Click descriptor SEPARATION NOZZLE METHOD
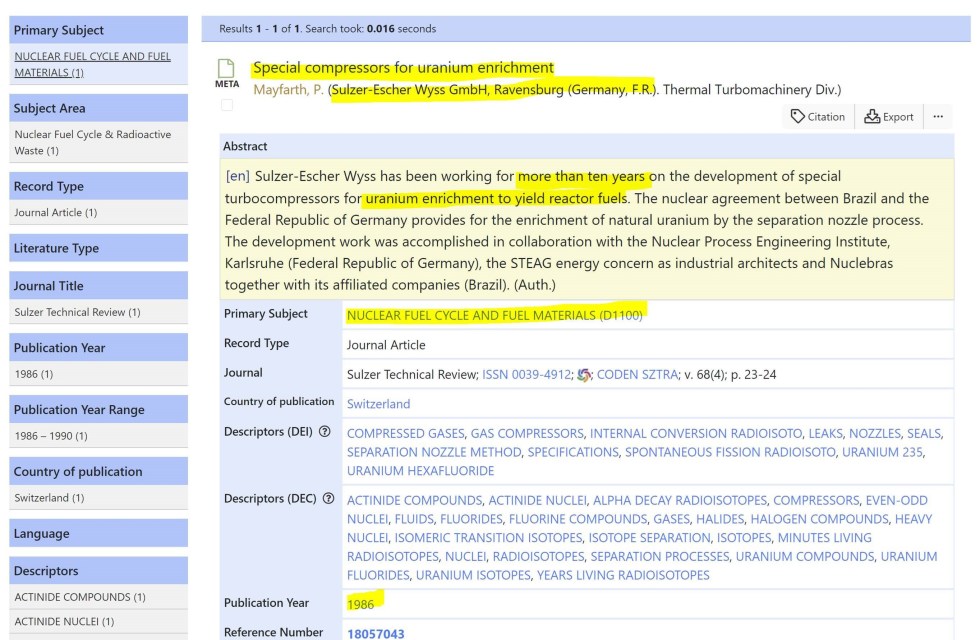The height and width of the screenshot is (640, 980). [434, 452]
